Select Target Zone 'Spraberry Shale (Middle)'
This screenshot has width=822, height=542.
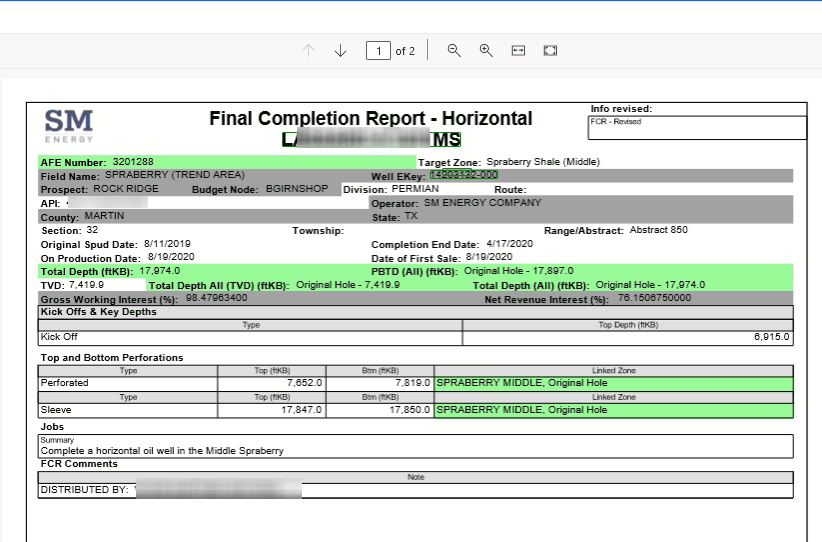543,162
